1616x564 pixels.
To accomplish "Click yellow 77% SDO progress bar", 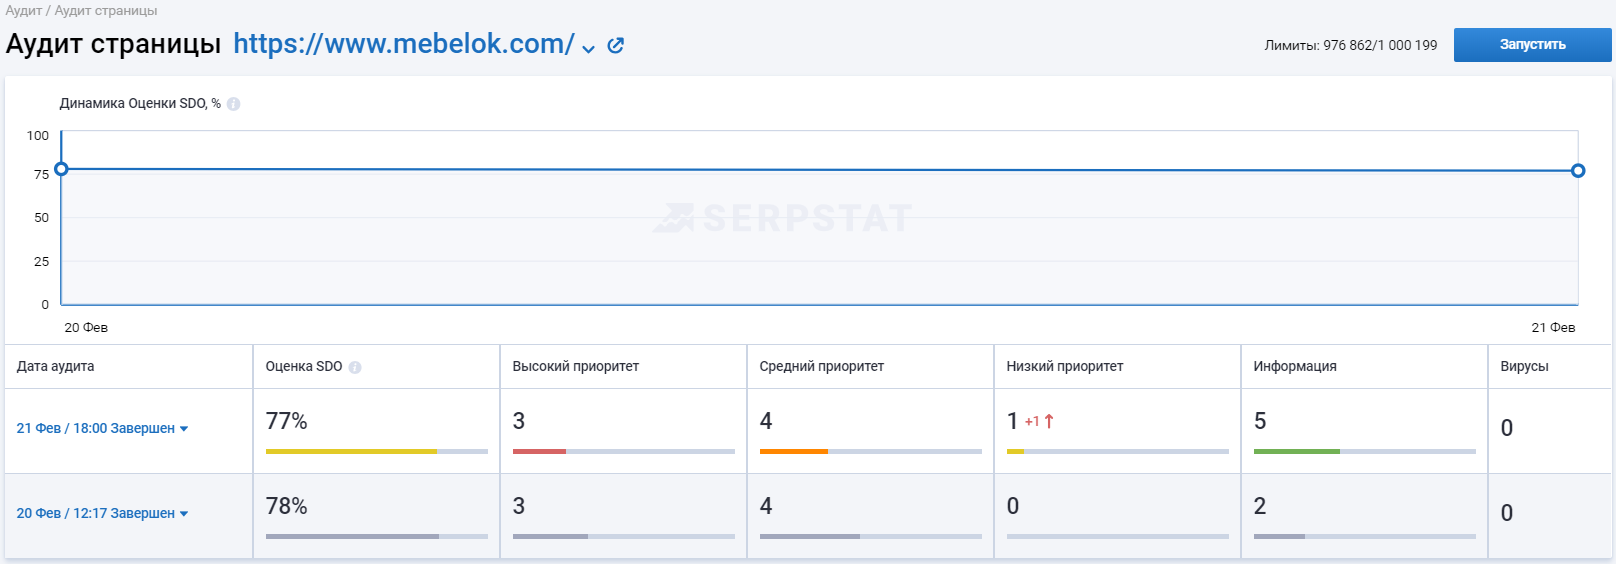I will tap(351, 452).
